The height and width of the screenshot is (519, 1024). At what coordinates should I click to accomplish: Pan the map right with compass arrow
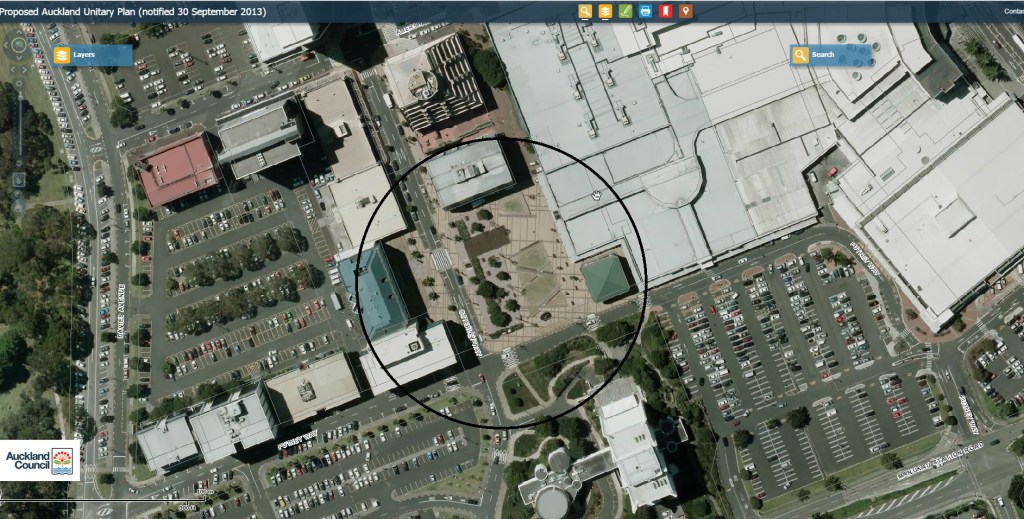[x=30, y=45]
